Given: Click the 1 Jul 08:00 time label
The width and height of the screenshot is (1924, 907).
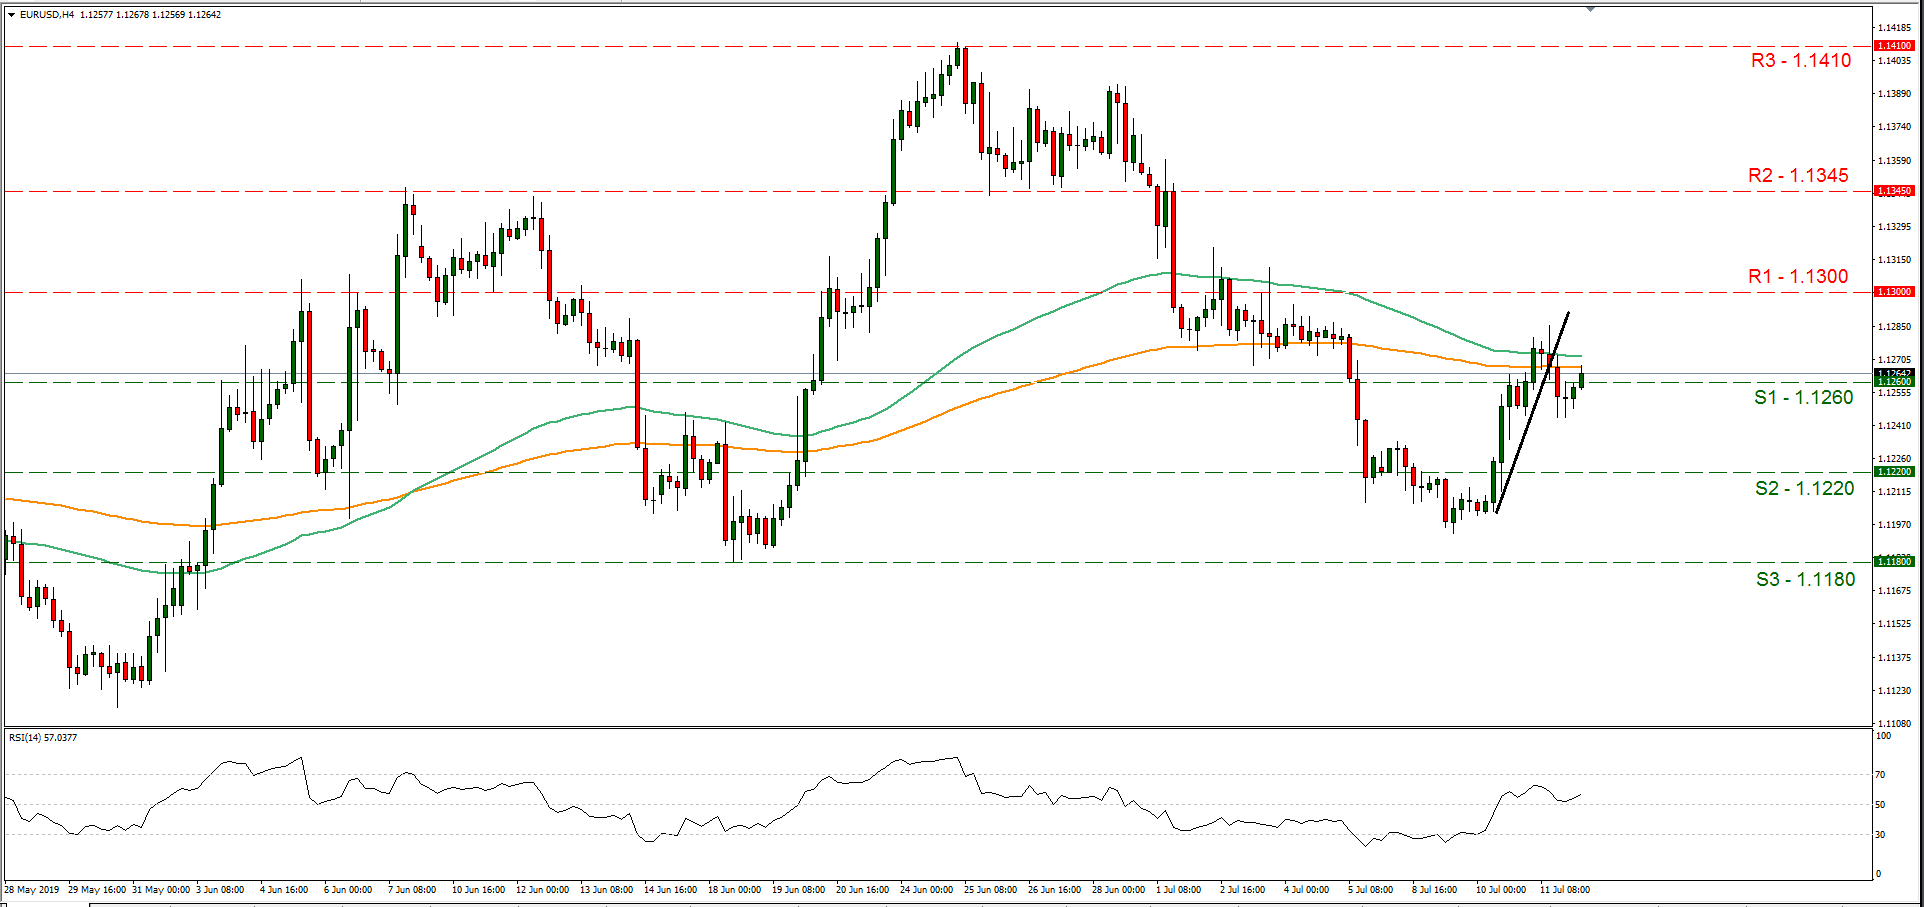Looking at the screenshot, I should [1179, 890].
